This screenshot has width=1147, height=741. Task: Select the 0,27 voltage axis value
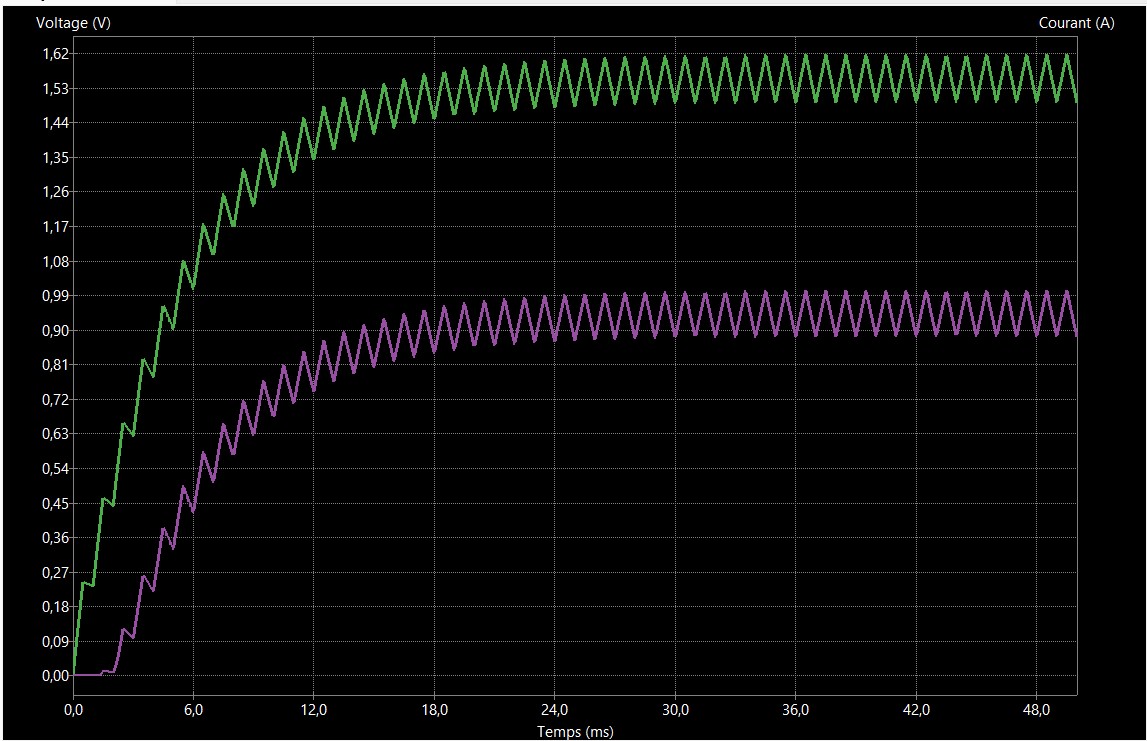pos(56,573)
